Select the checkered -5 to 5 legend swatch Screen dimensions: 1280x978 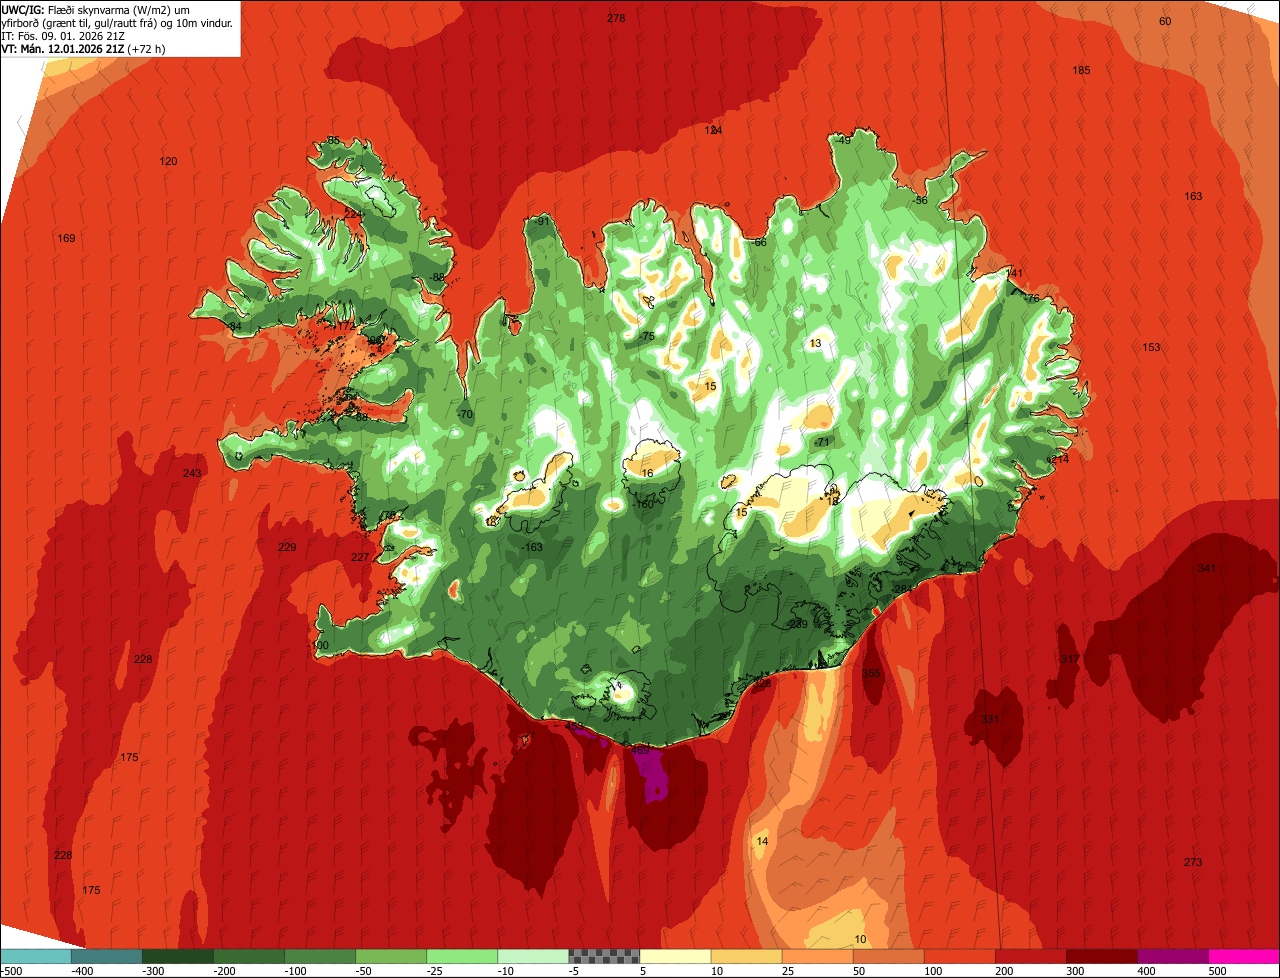point(604,956)
